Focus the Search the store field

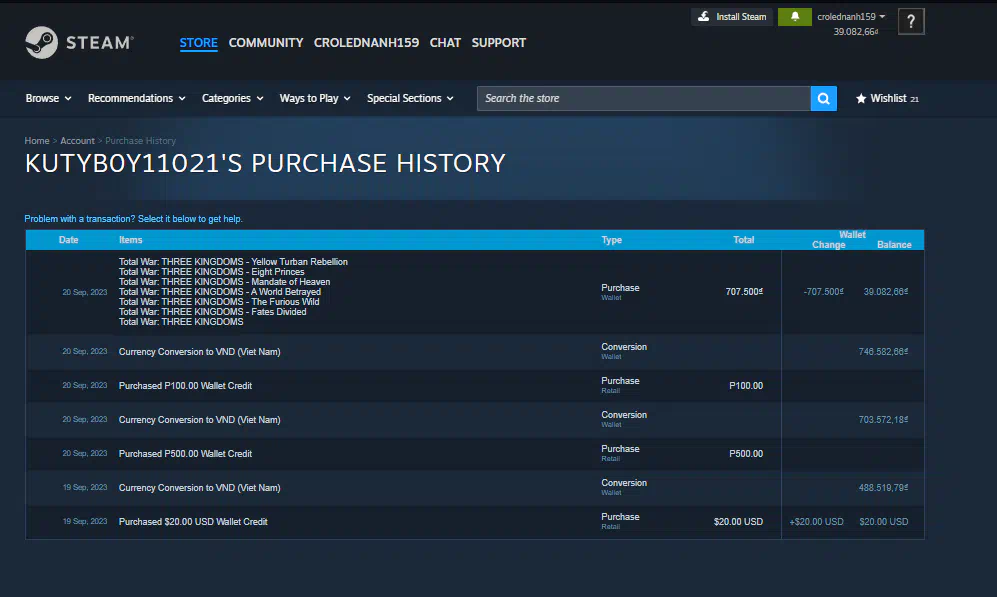point(643,98)
